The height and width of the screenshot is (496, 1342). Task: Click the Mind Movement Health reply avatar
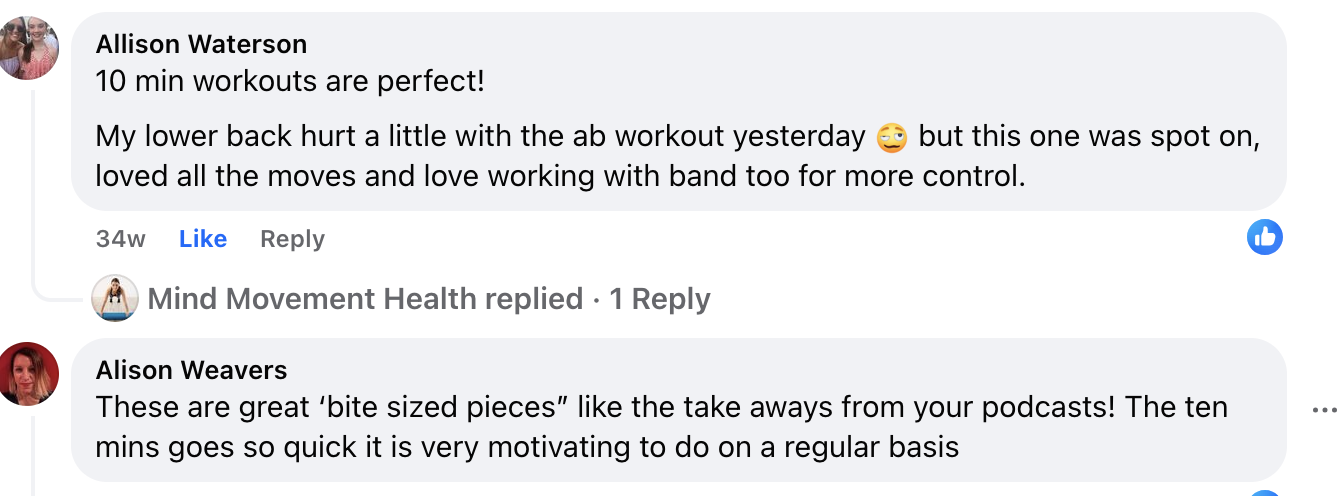click(x=115, y=298)
